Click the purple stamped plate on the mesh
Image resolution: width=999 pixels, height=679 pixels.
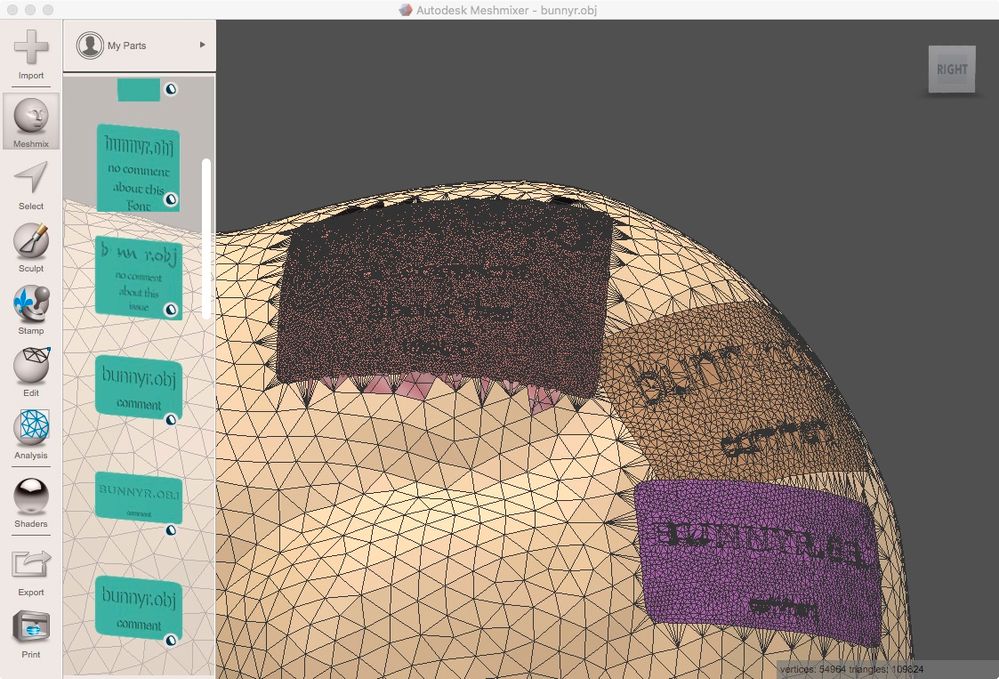(758, 561)
